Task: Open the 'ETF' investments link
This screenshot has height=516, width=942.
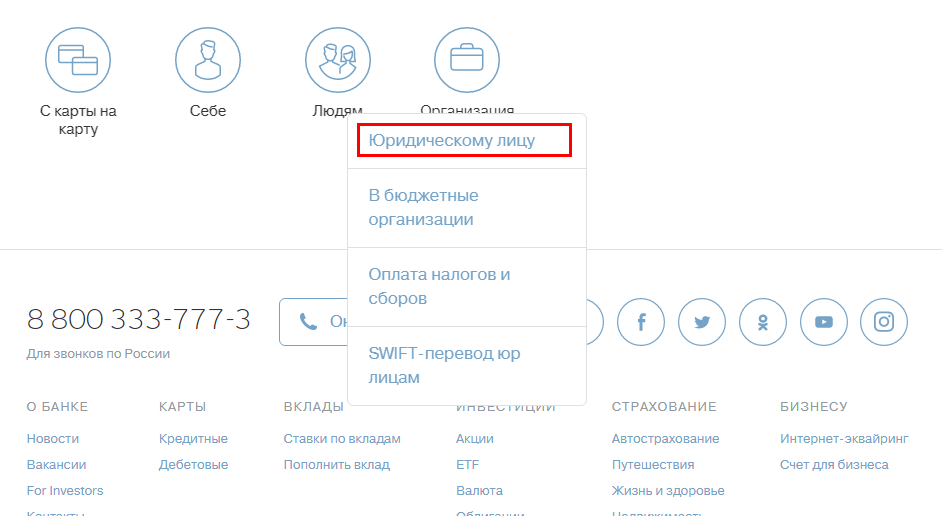Action: click(x=467, y=464)
